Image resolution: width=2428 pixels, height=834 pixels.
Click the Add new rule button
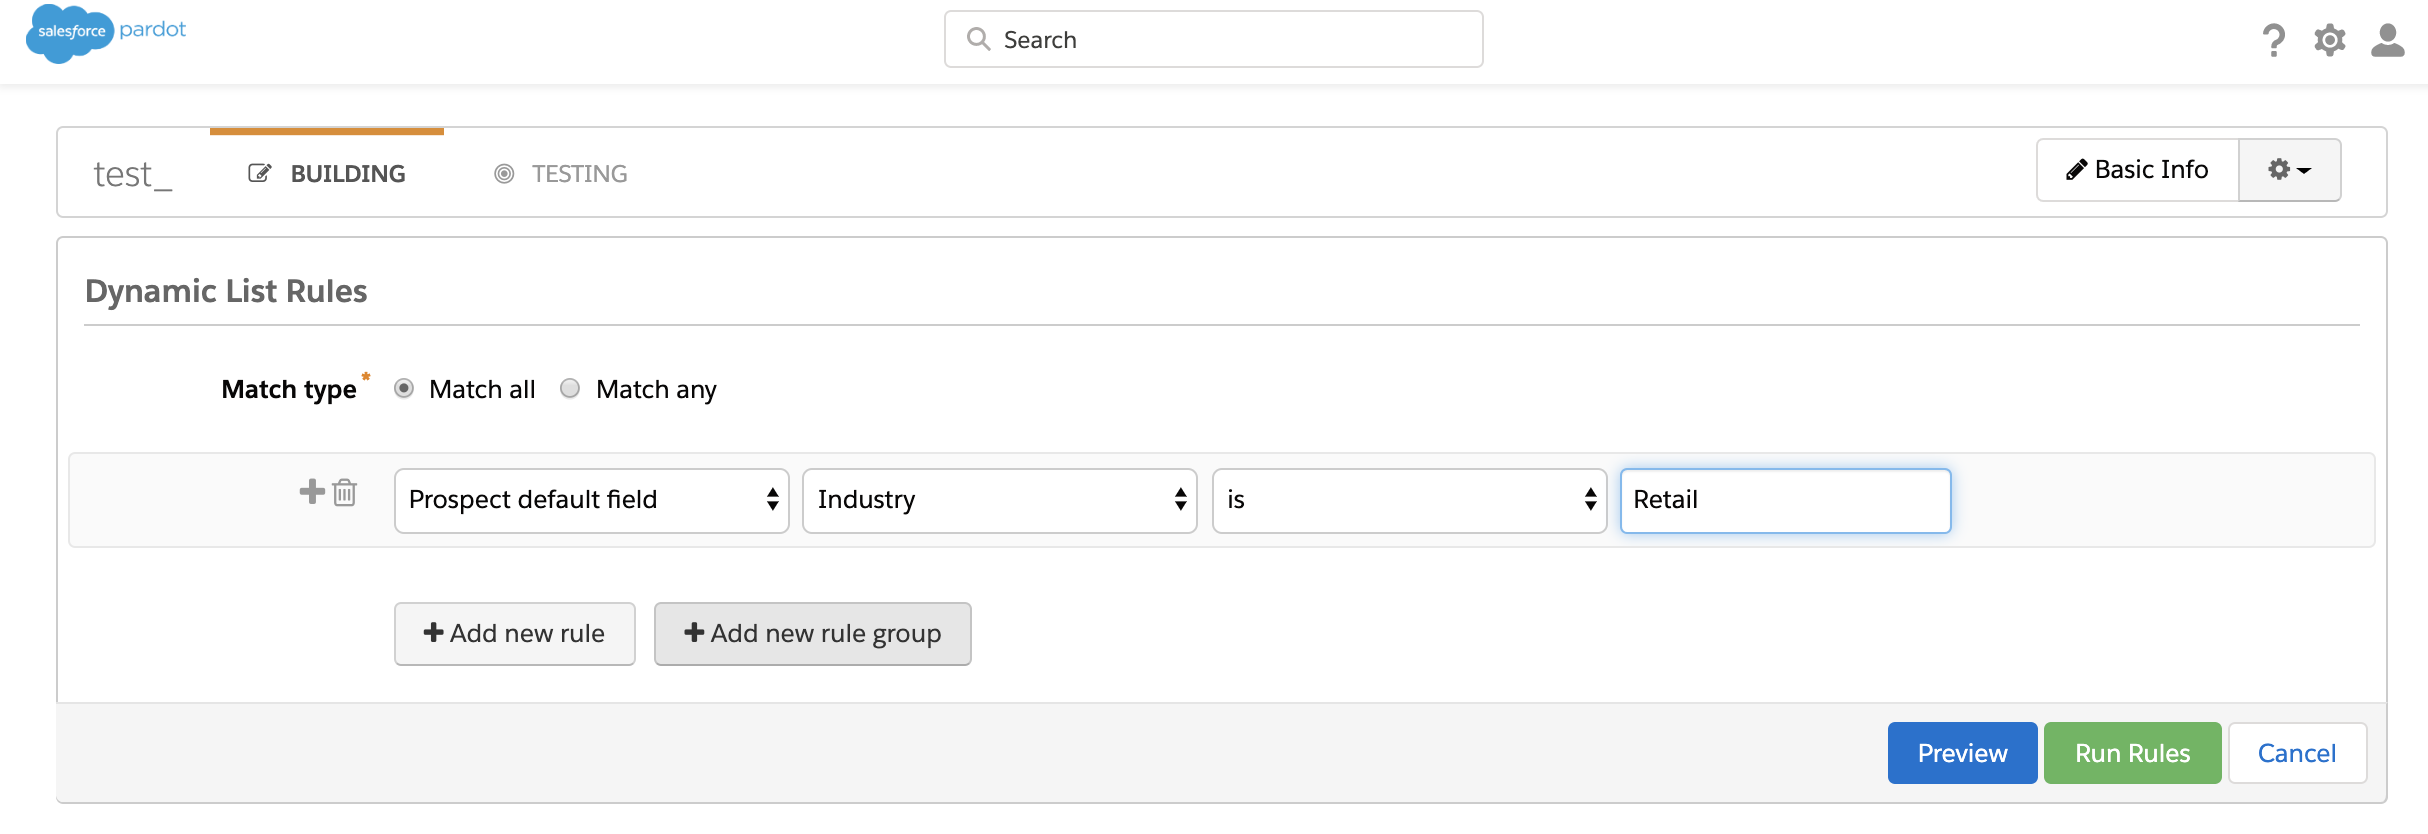[x=514, y=633]
